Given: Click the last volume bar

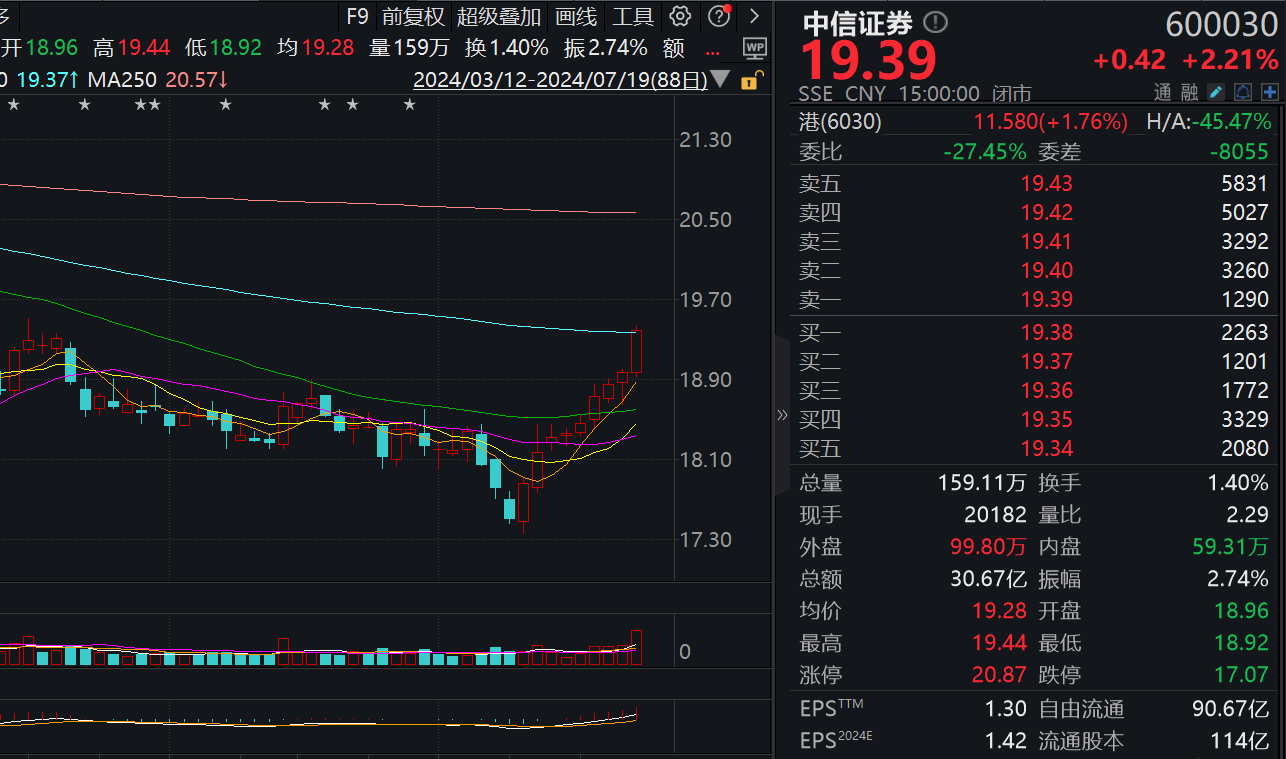Looking at the screenshot, I should pos(637,648).
